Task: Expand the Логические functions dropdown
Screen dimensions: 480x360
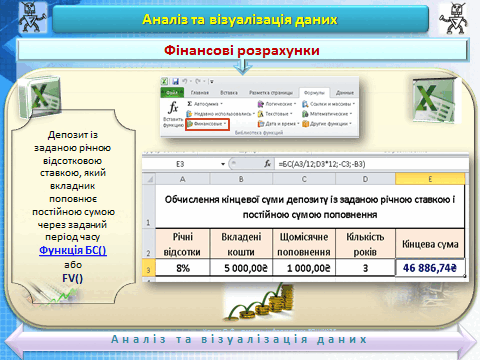Action: click(277, 104)
